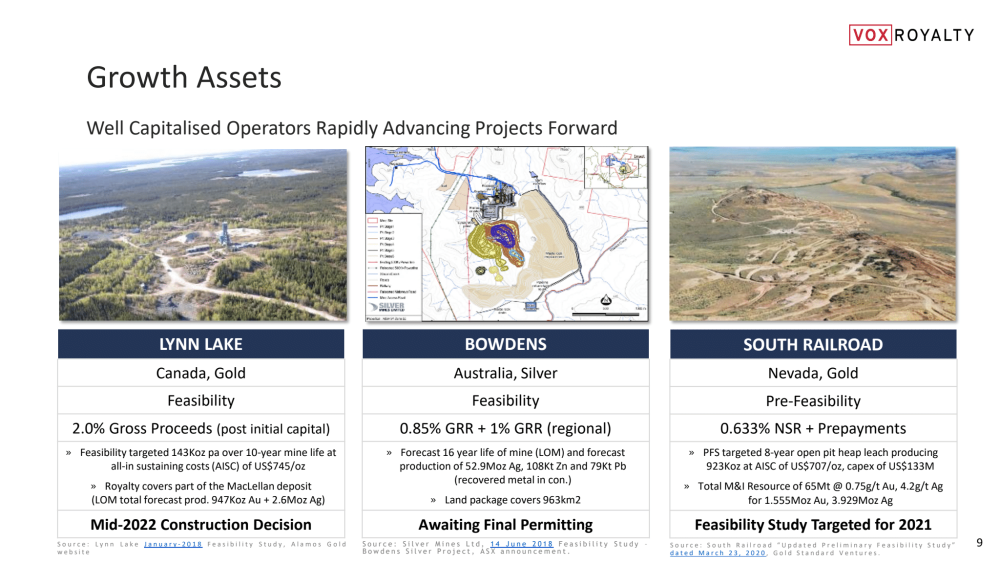Click the SOUTH RAILROAD header
Viewport: 1000px width, 563px height.
[813, 344]
